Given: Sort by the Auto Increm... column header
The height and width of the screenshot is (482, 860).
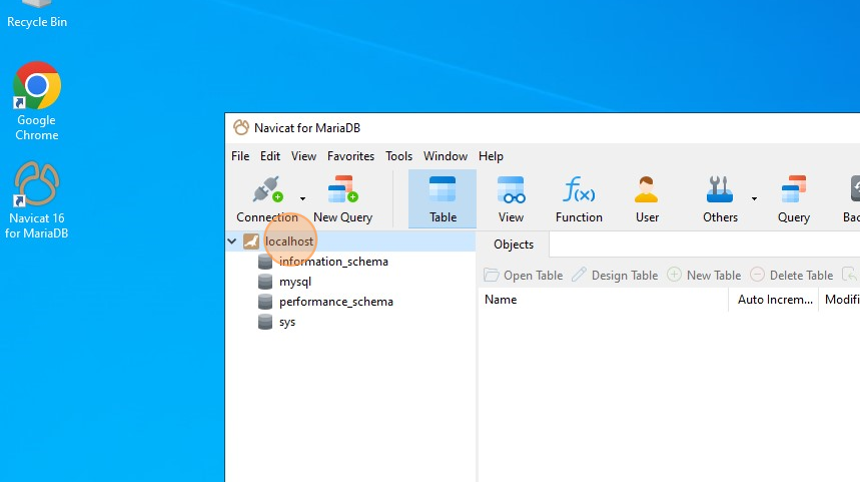Looking at the screenshot, I should [x=774, y=300].
